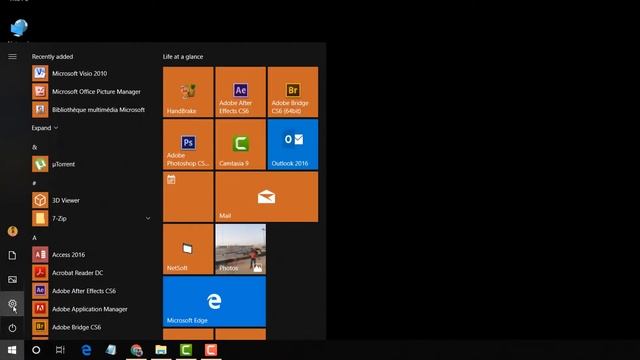Open Bibliothèque multimédia Microsoft
Screen dimensions: 640x360
click(92, 109)
